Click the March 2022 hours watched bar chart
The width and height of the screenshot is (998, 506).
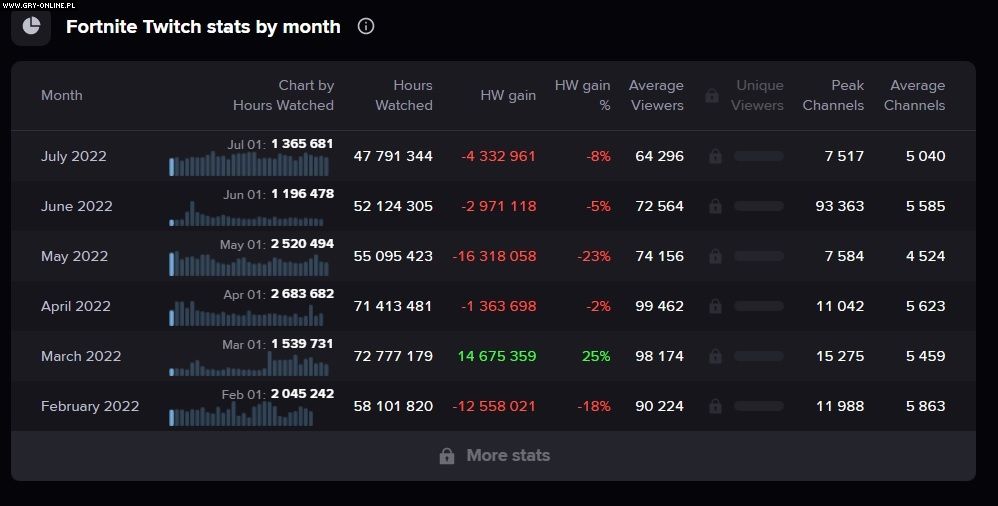[249, 365]
